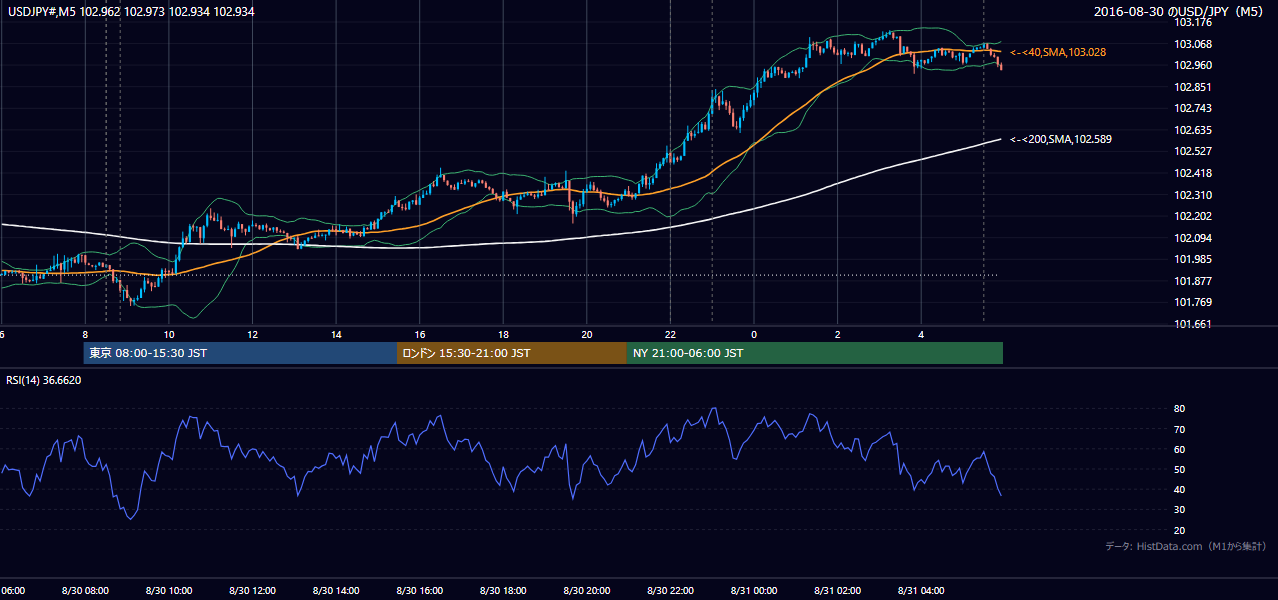Image resolution: width=1278 pixels, height=600 pixels.
Task: Click the RSI scale value 20
Action: coord(1180,531)
